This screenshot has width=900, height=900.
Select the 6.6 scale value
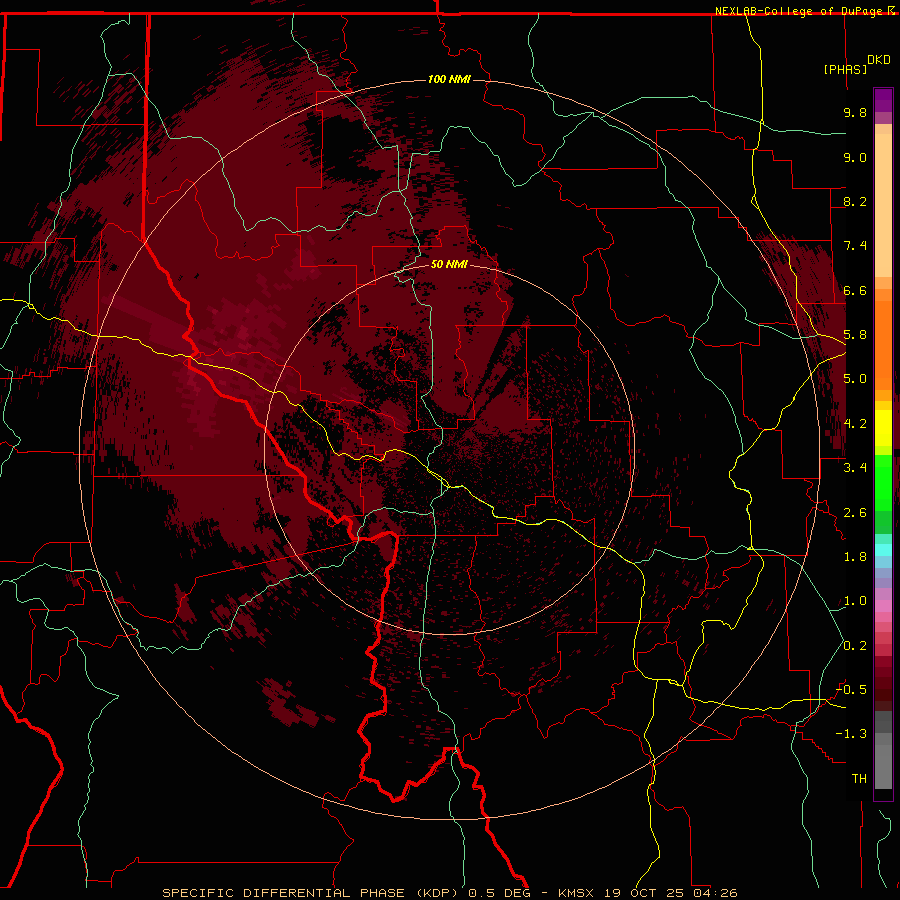pos(855,290)
